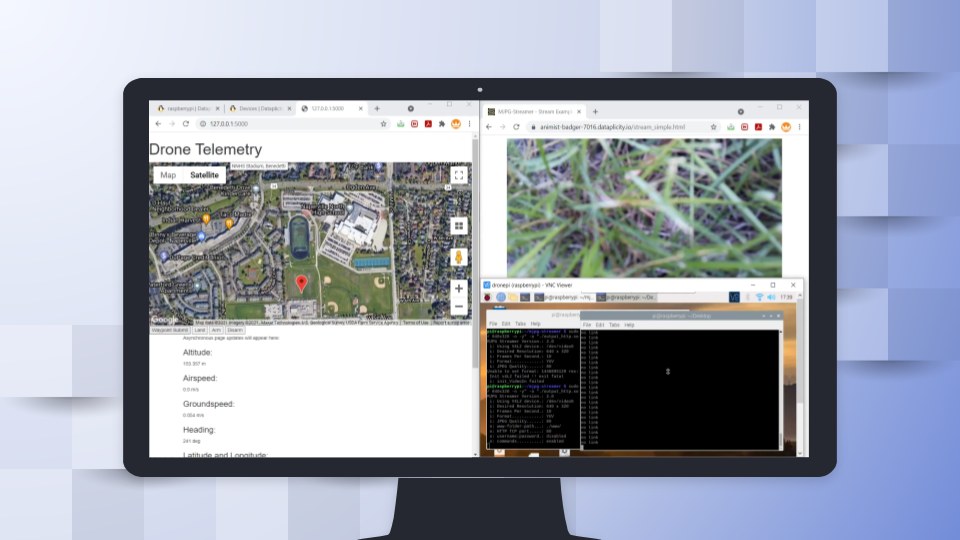Click the telemetry page vertical scrollbar
Image resolution: width=960 pixels, height=540 pixels.
pyautogui.click(x=475, y=253)
